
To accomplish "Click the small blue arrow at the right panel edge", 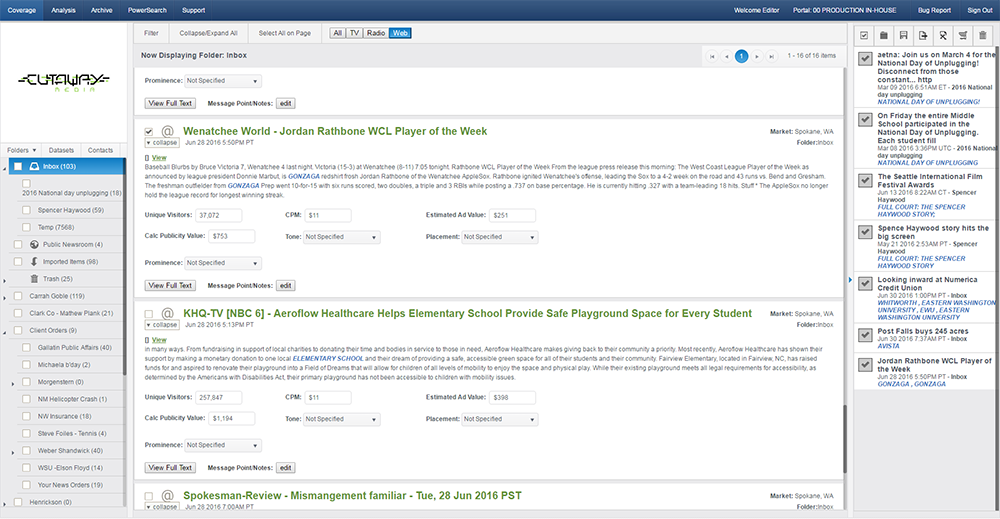I will [850, 280].
